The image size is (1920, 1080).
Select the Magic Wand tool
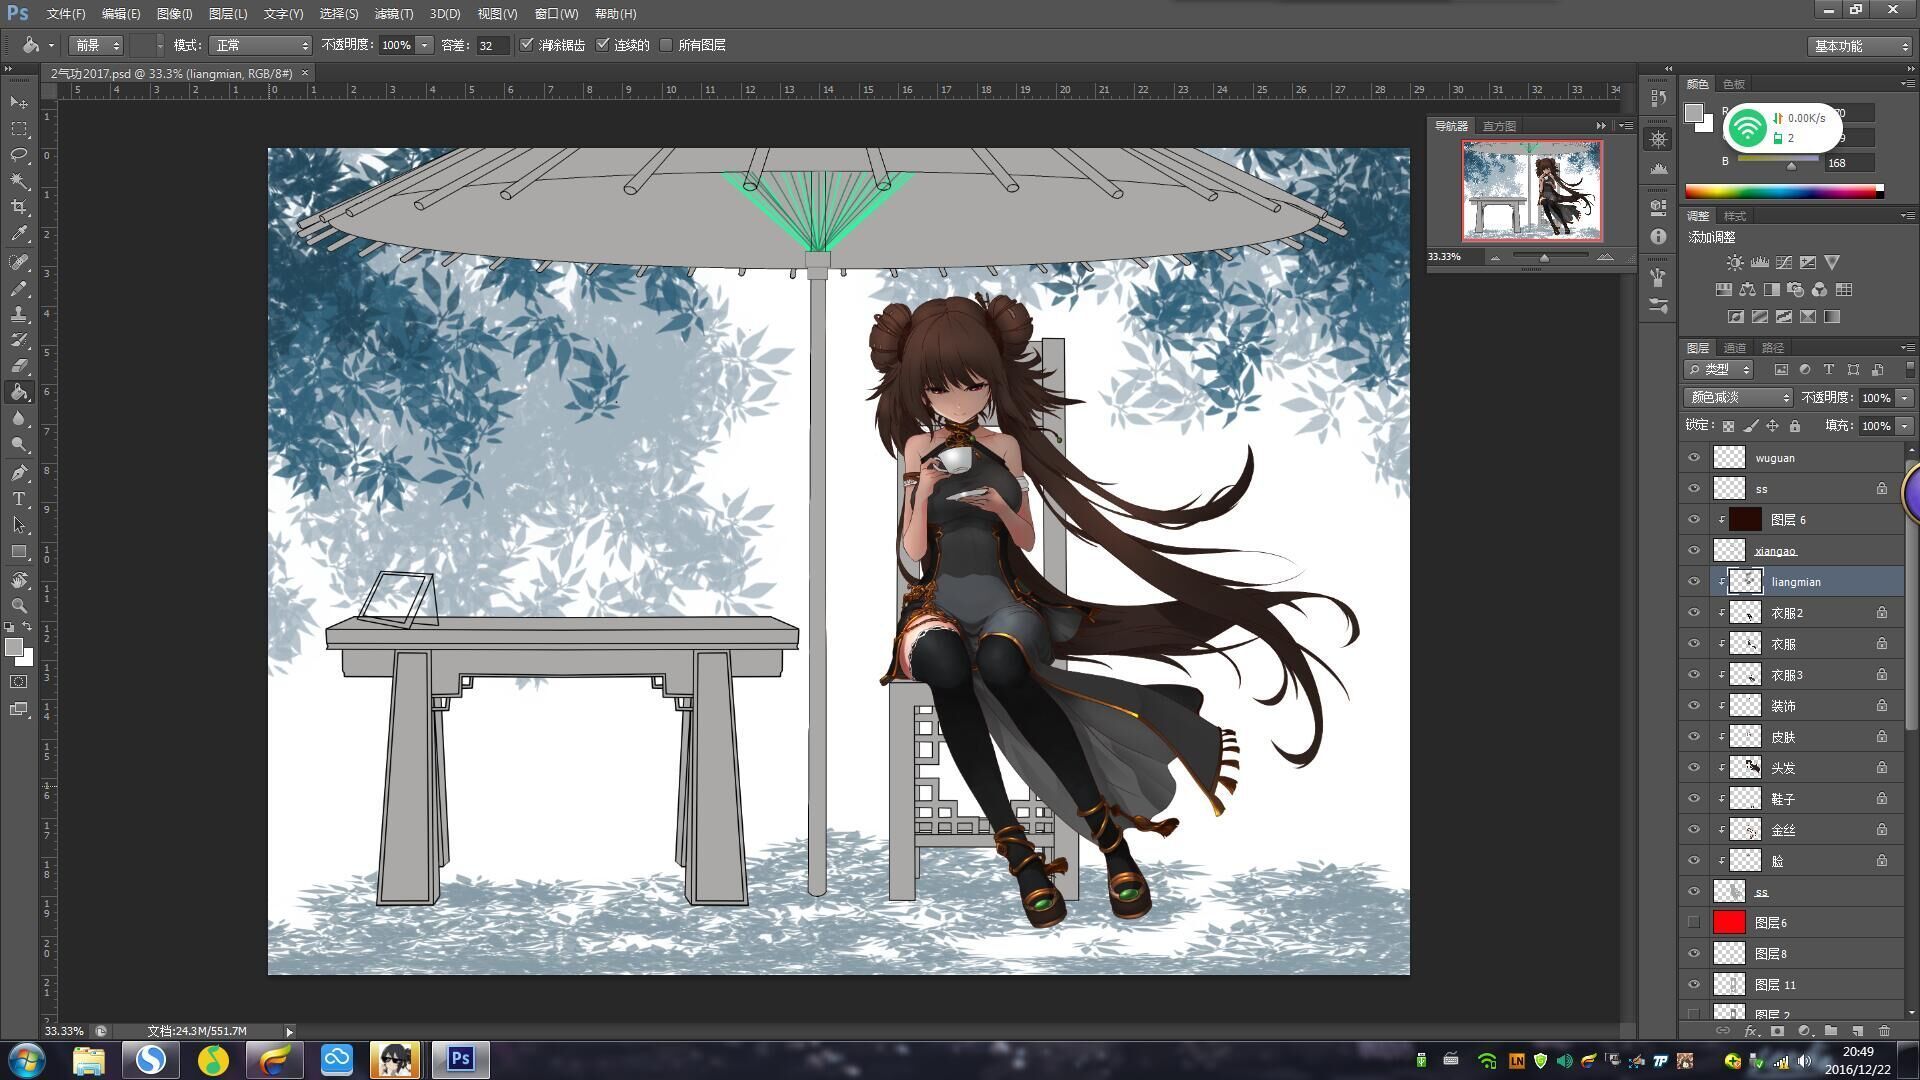coord(19,181)
